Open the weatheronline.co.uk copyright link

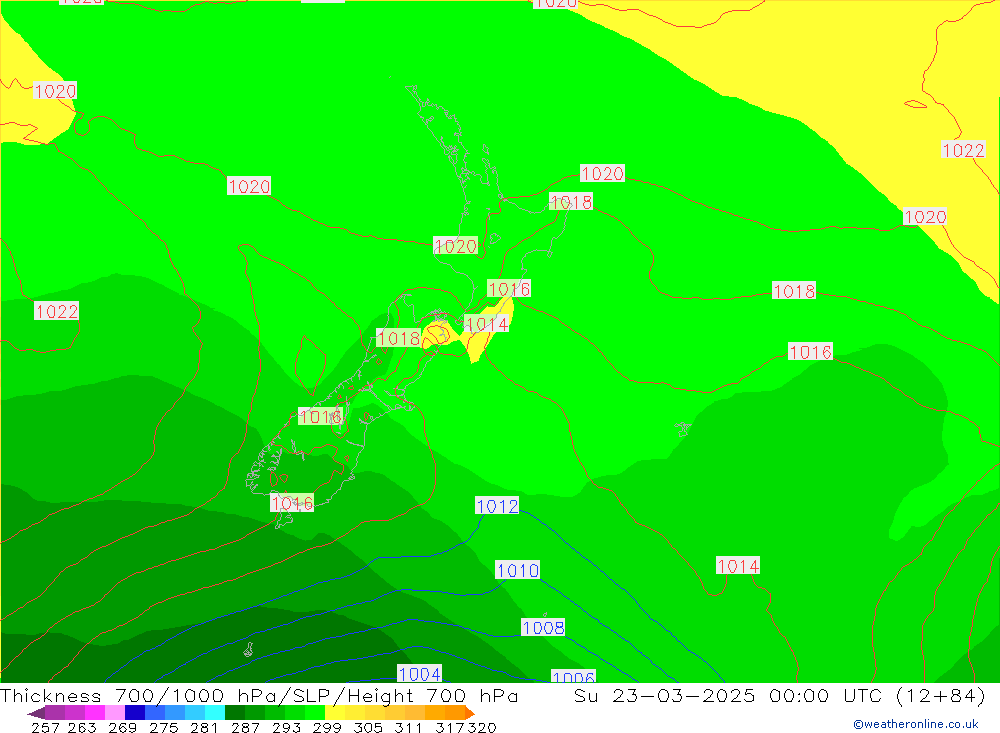(915, 724)
